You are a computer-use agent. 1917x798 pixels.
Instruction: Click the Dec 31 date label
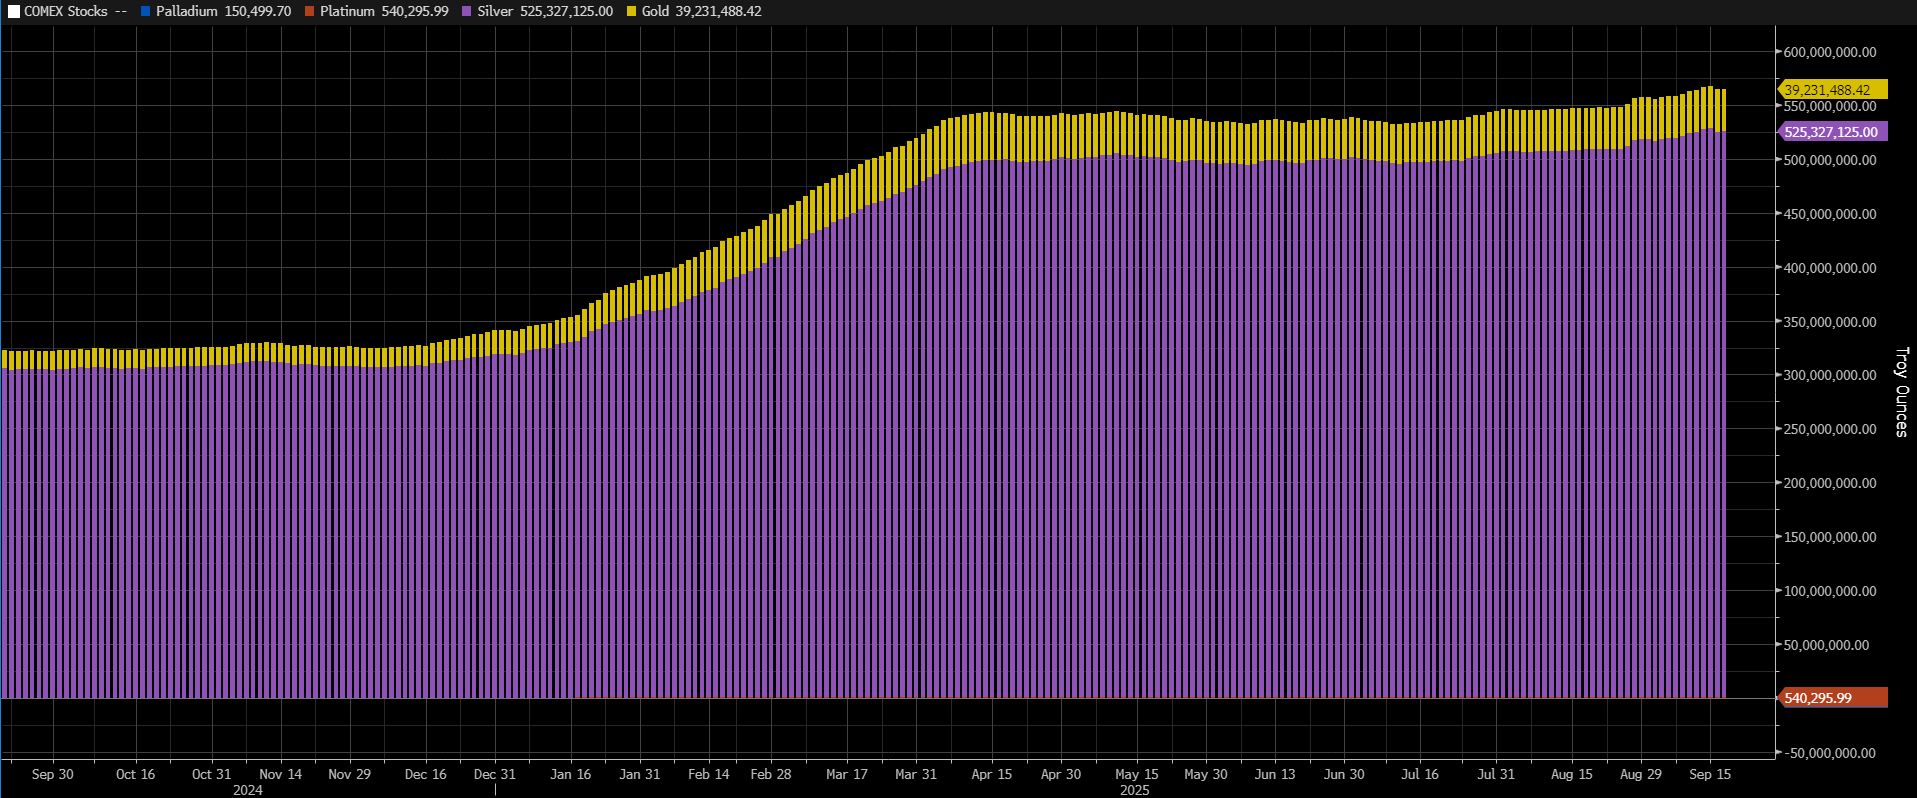click(x=495, y=774)
